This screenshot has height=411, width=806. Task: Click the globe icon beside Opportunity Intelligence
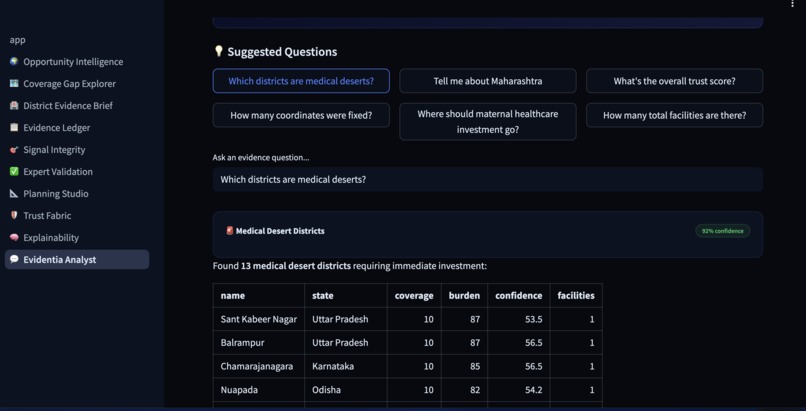(x=14, y=61)
